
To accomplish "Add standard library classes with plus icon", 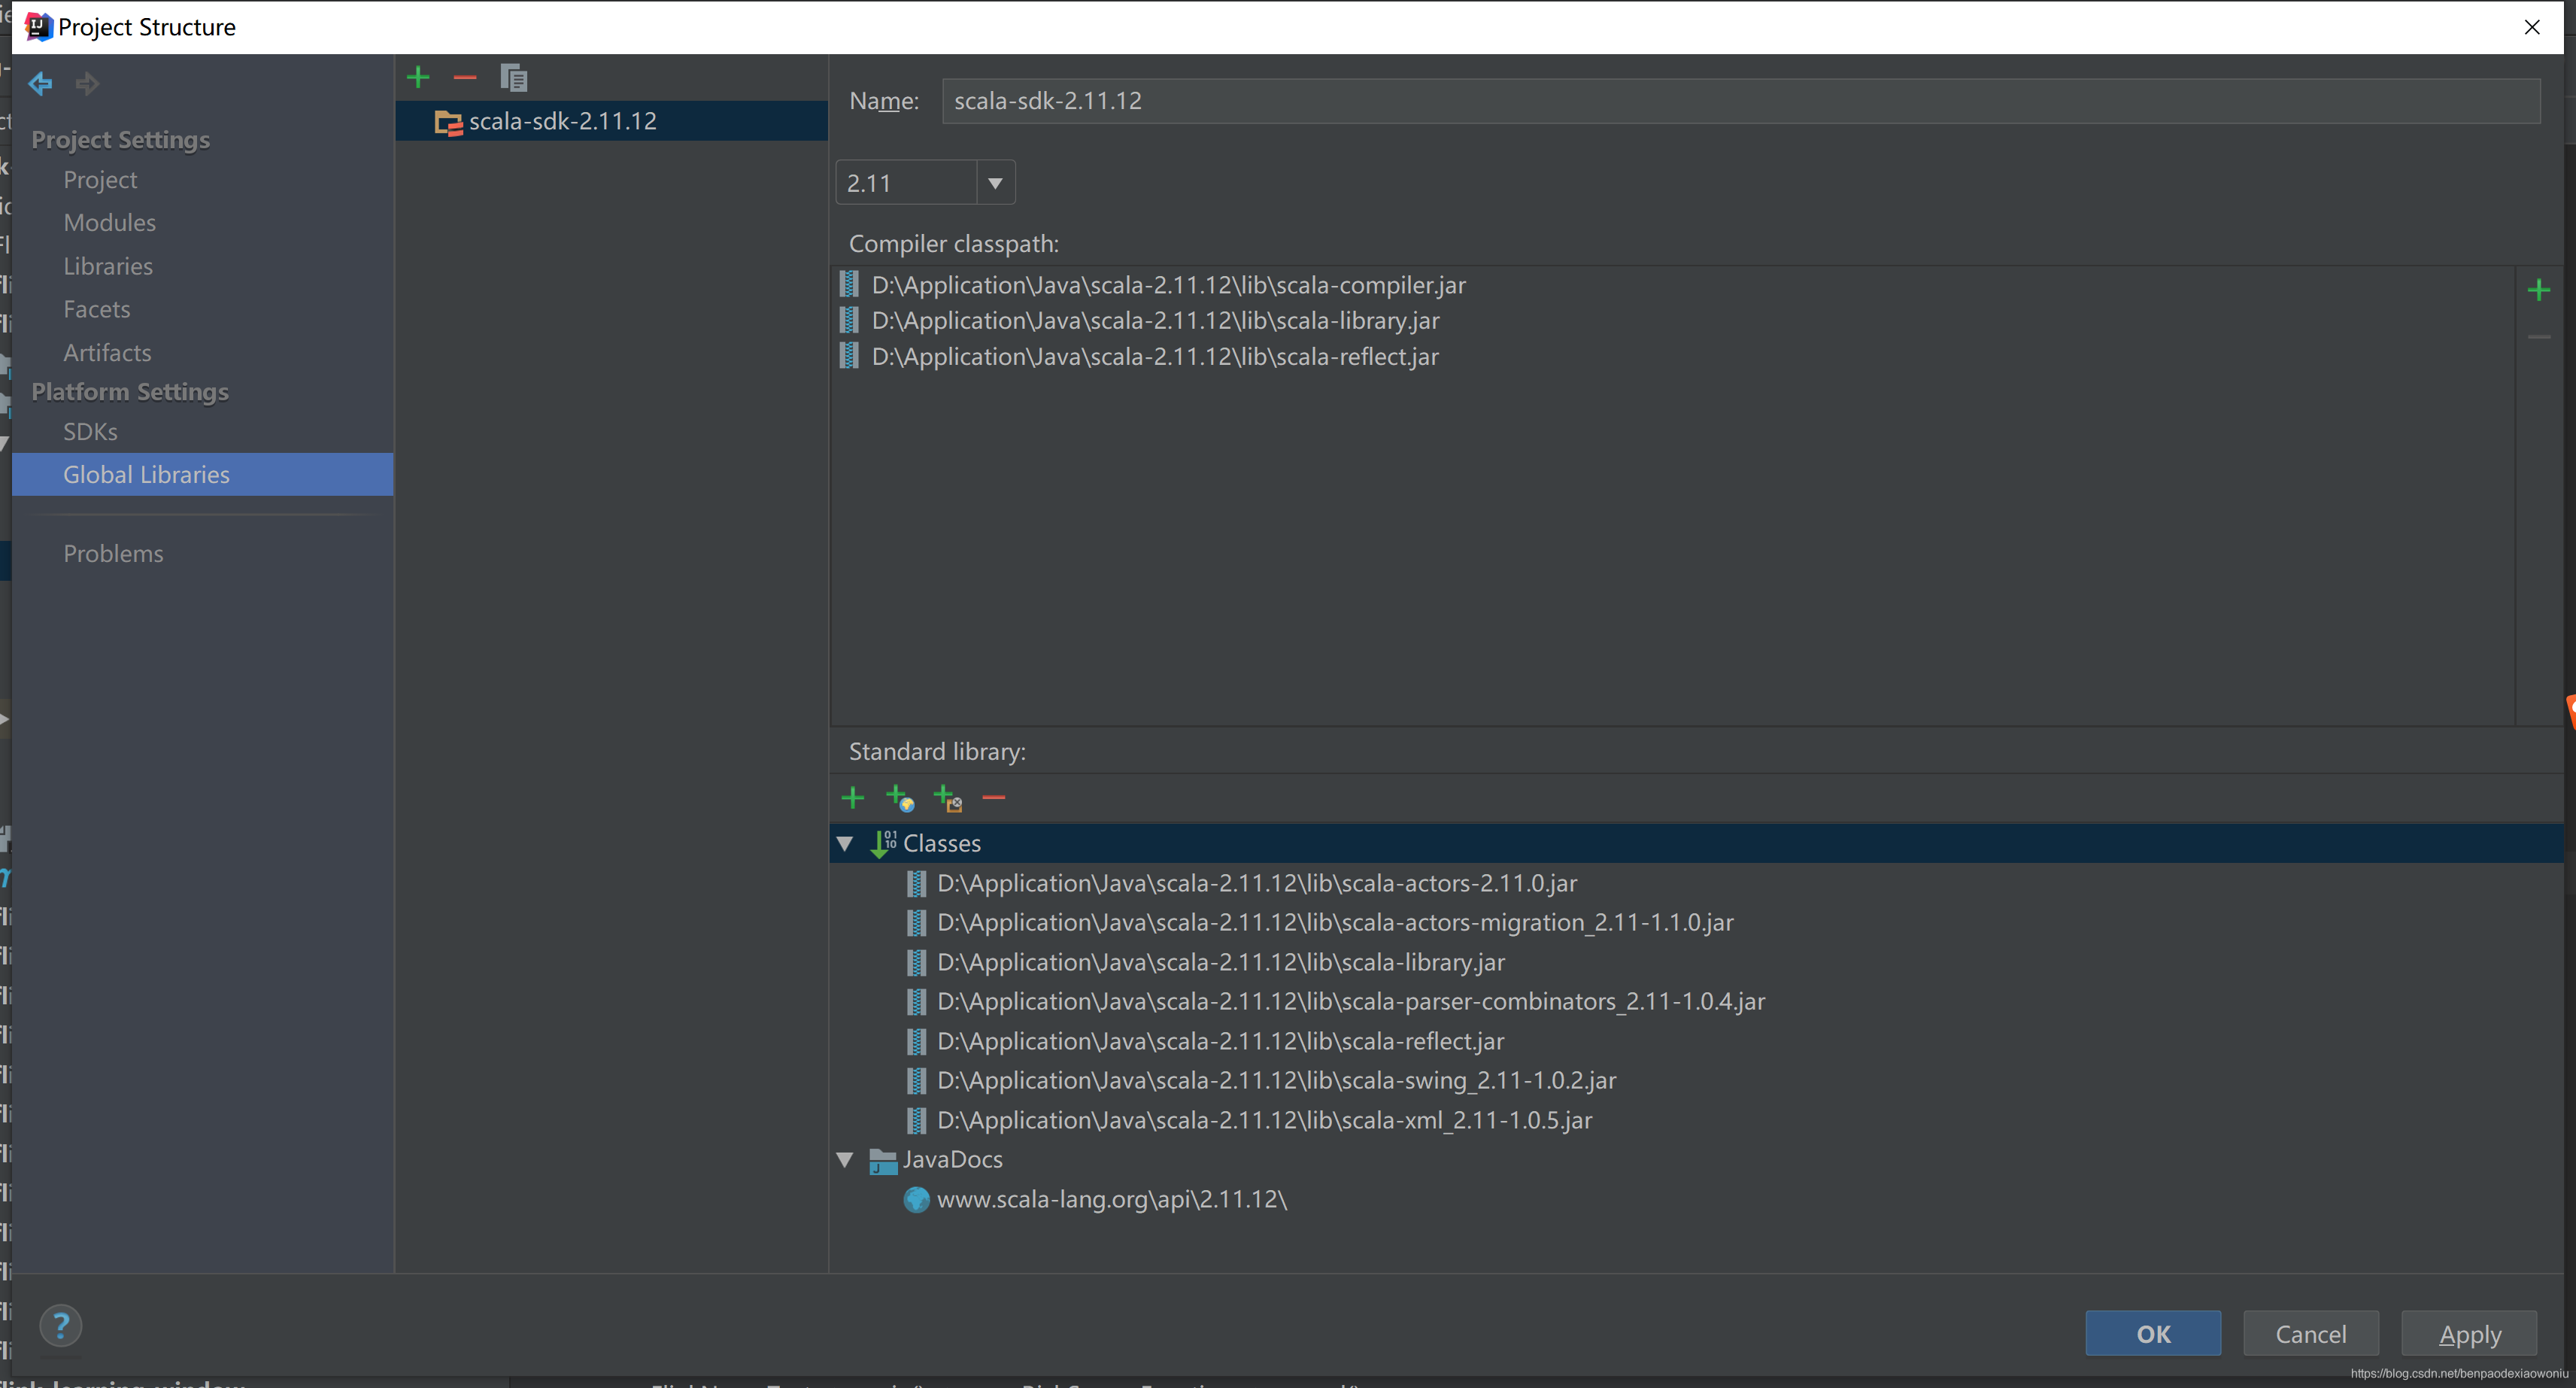I will 852,797.
